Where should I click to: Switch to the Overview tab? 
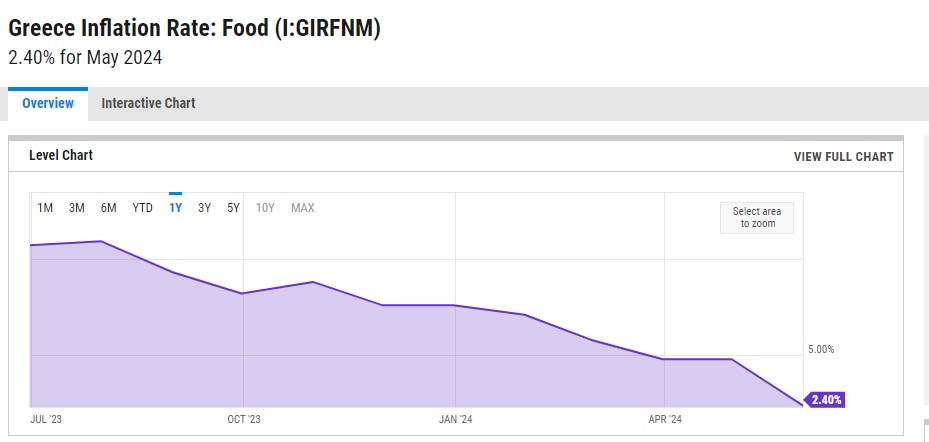coord(48,103)
